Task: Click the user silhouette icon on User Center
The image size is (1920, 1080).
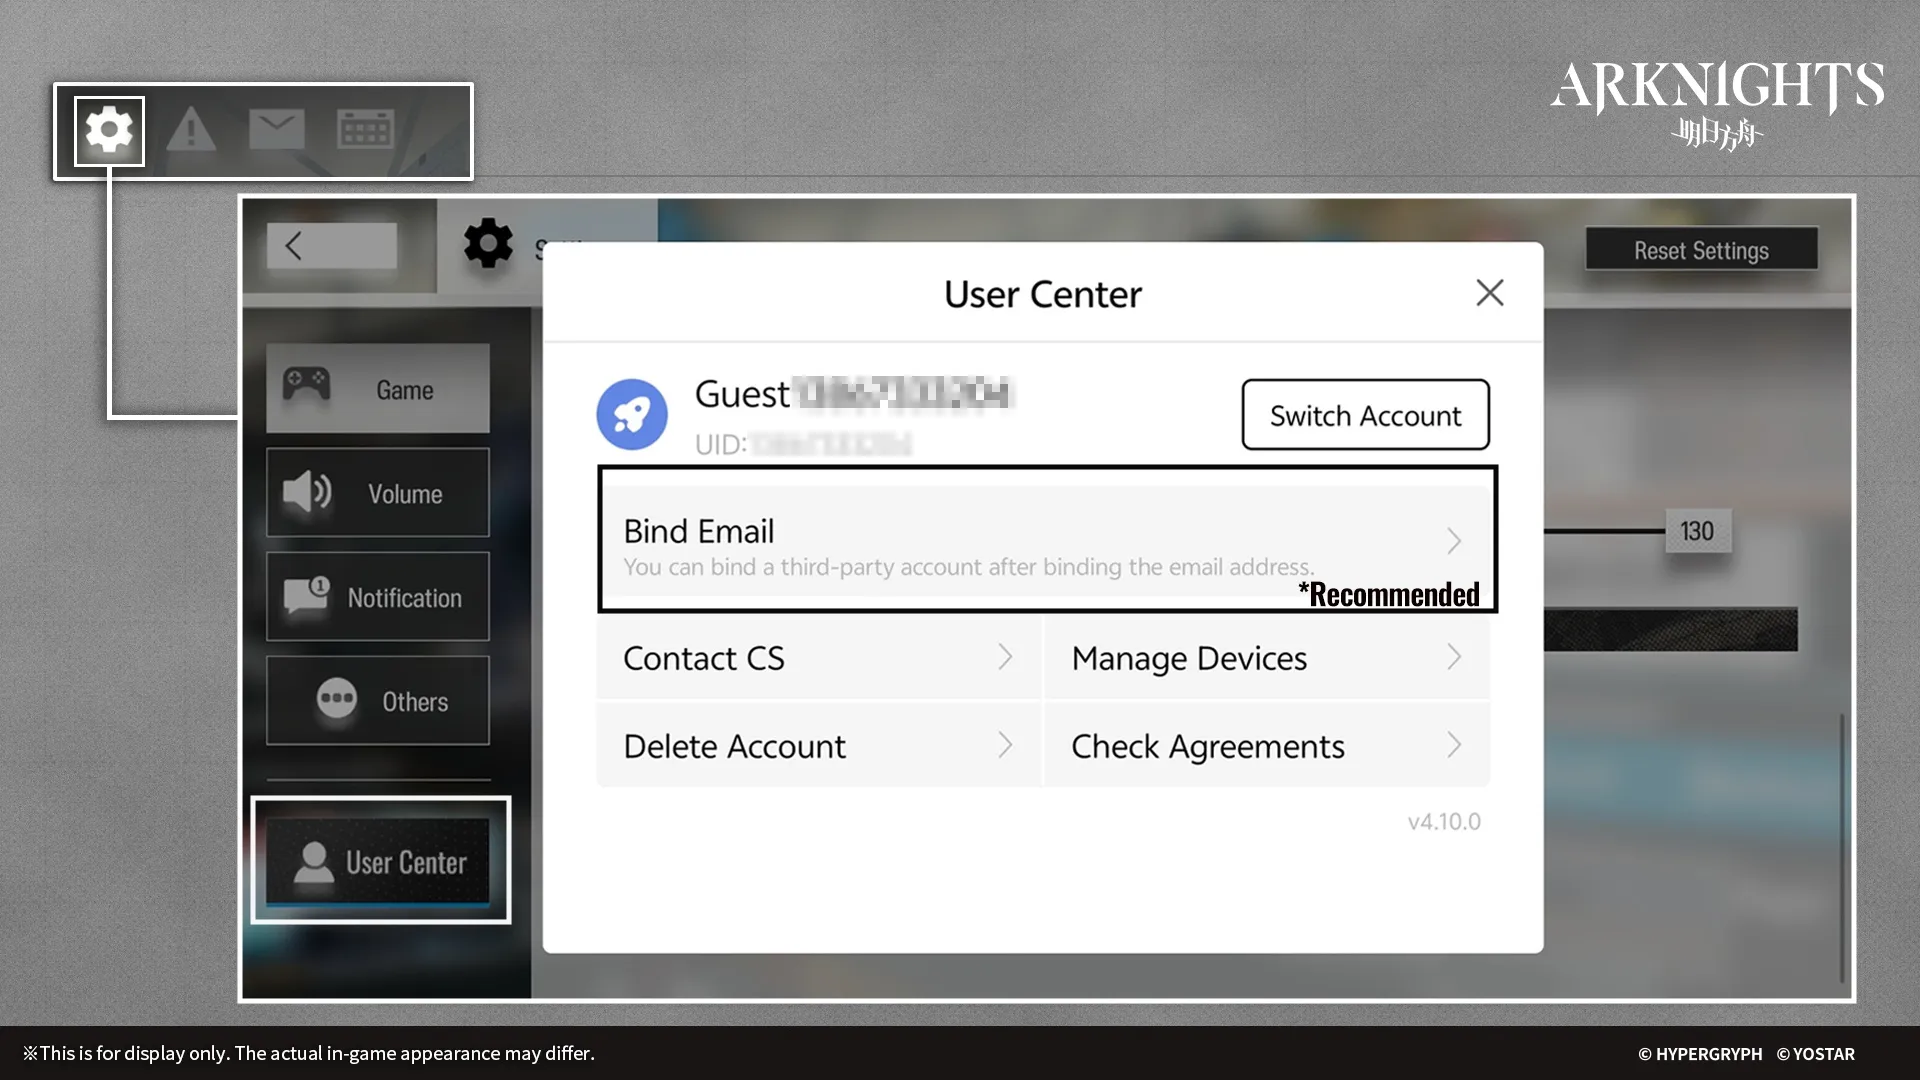Action: (315, 862)
